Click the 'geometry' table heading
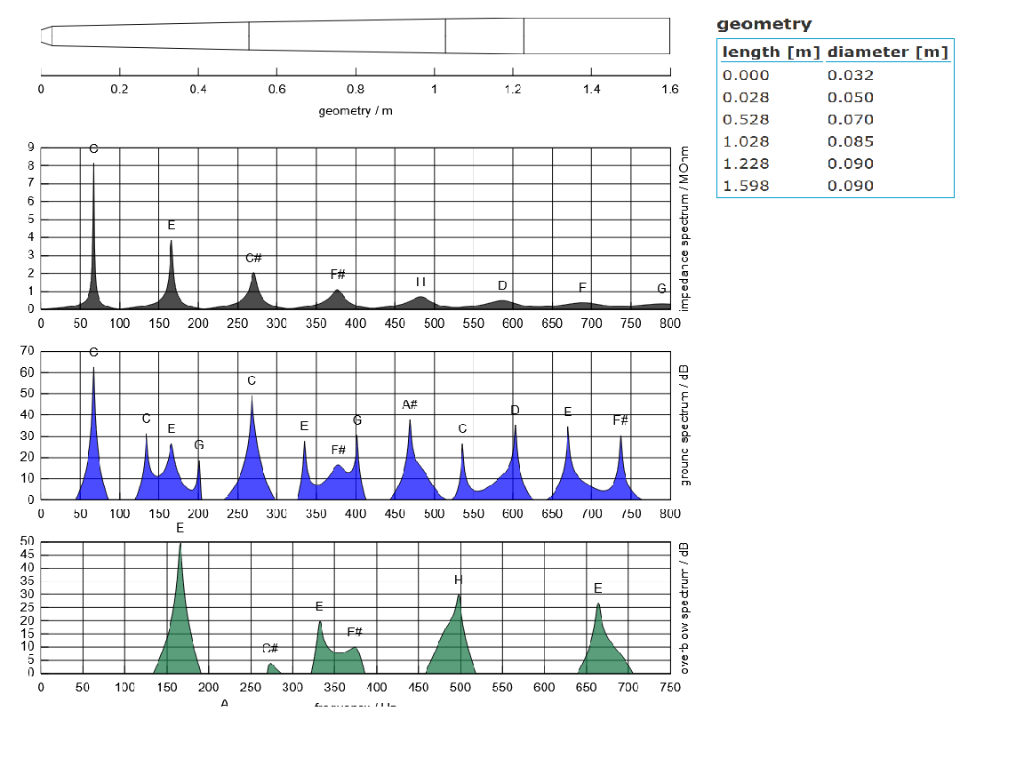 pos(764,25)
